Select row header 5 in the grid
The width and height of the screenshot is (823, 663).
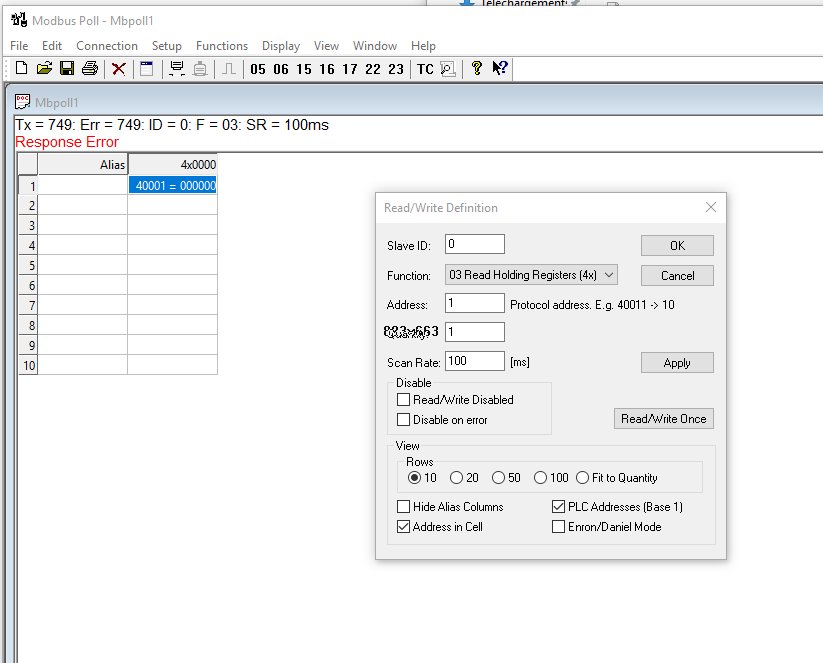point(28,265)
